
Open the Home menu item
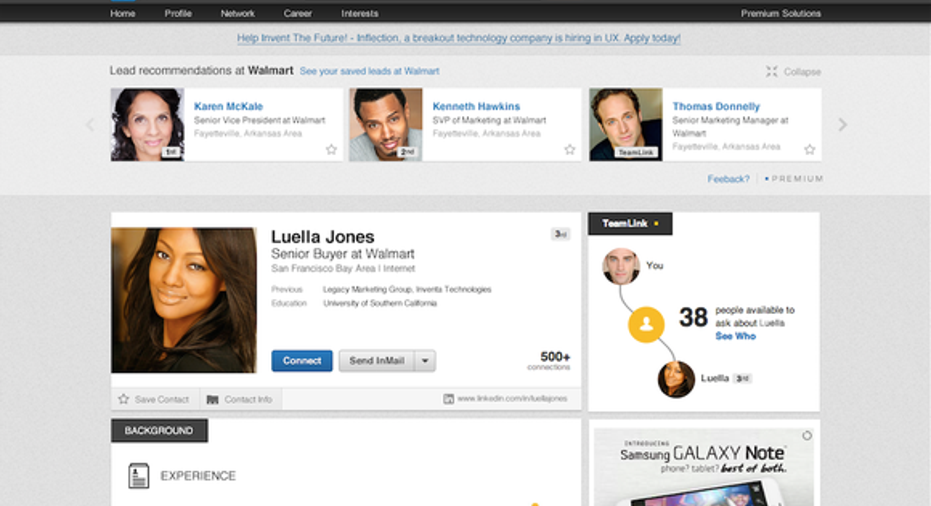(x=122, y=13)
